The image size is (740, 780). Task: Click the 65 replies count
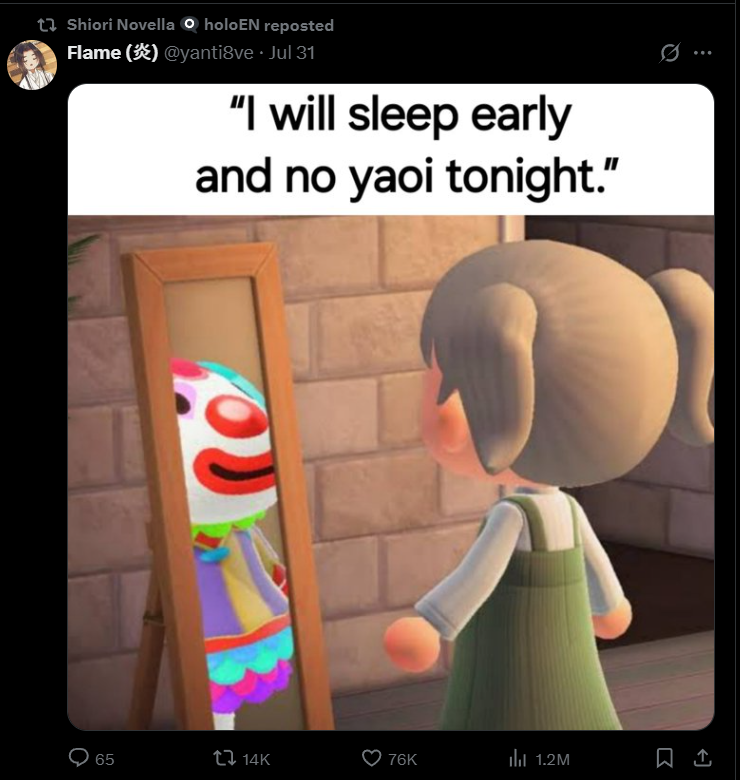point(104,759)
